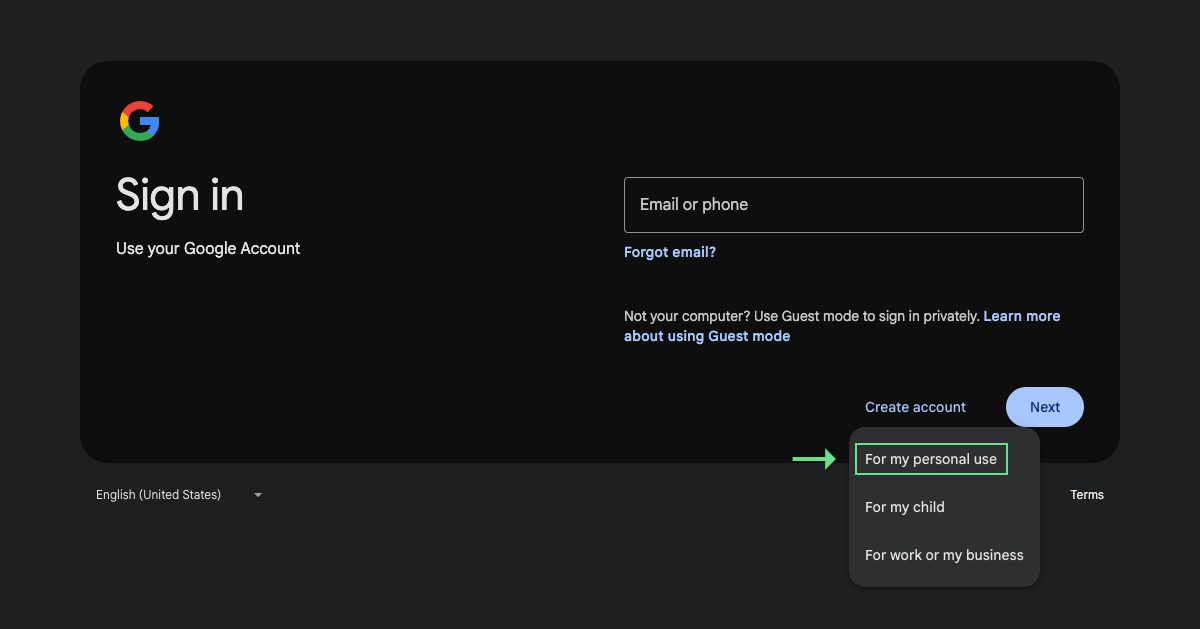
Task: Select For work or my business
Action: [944, 555]
